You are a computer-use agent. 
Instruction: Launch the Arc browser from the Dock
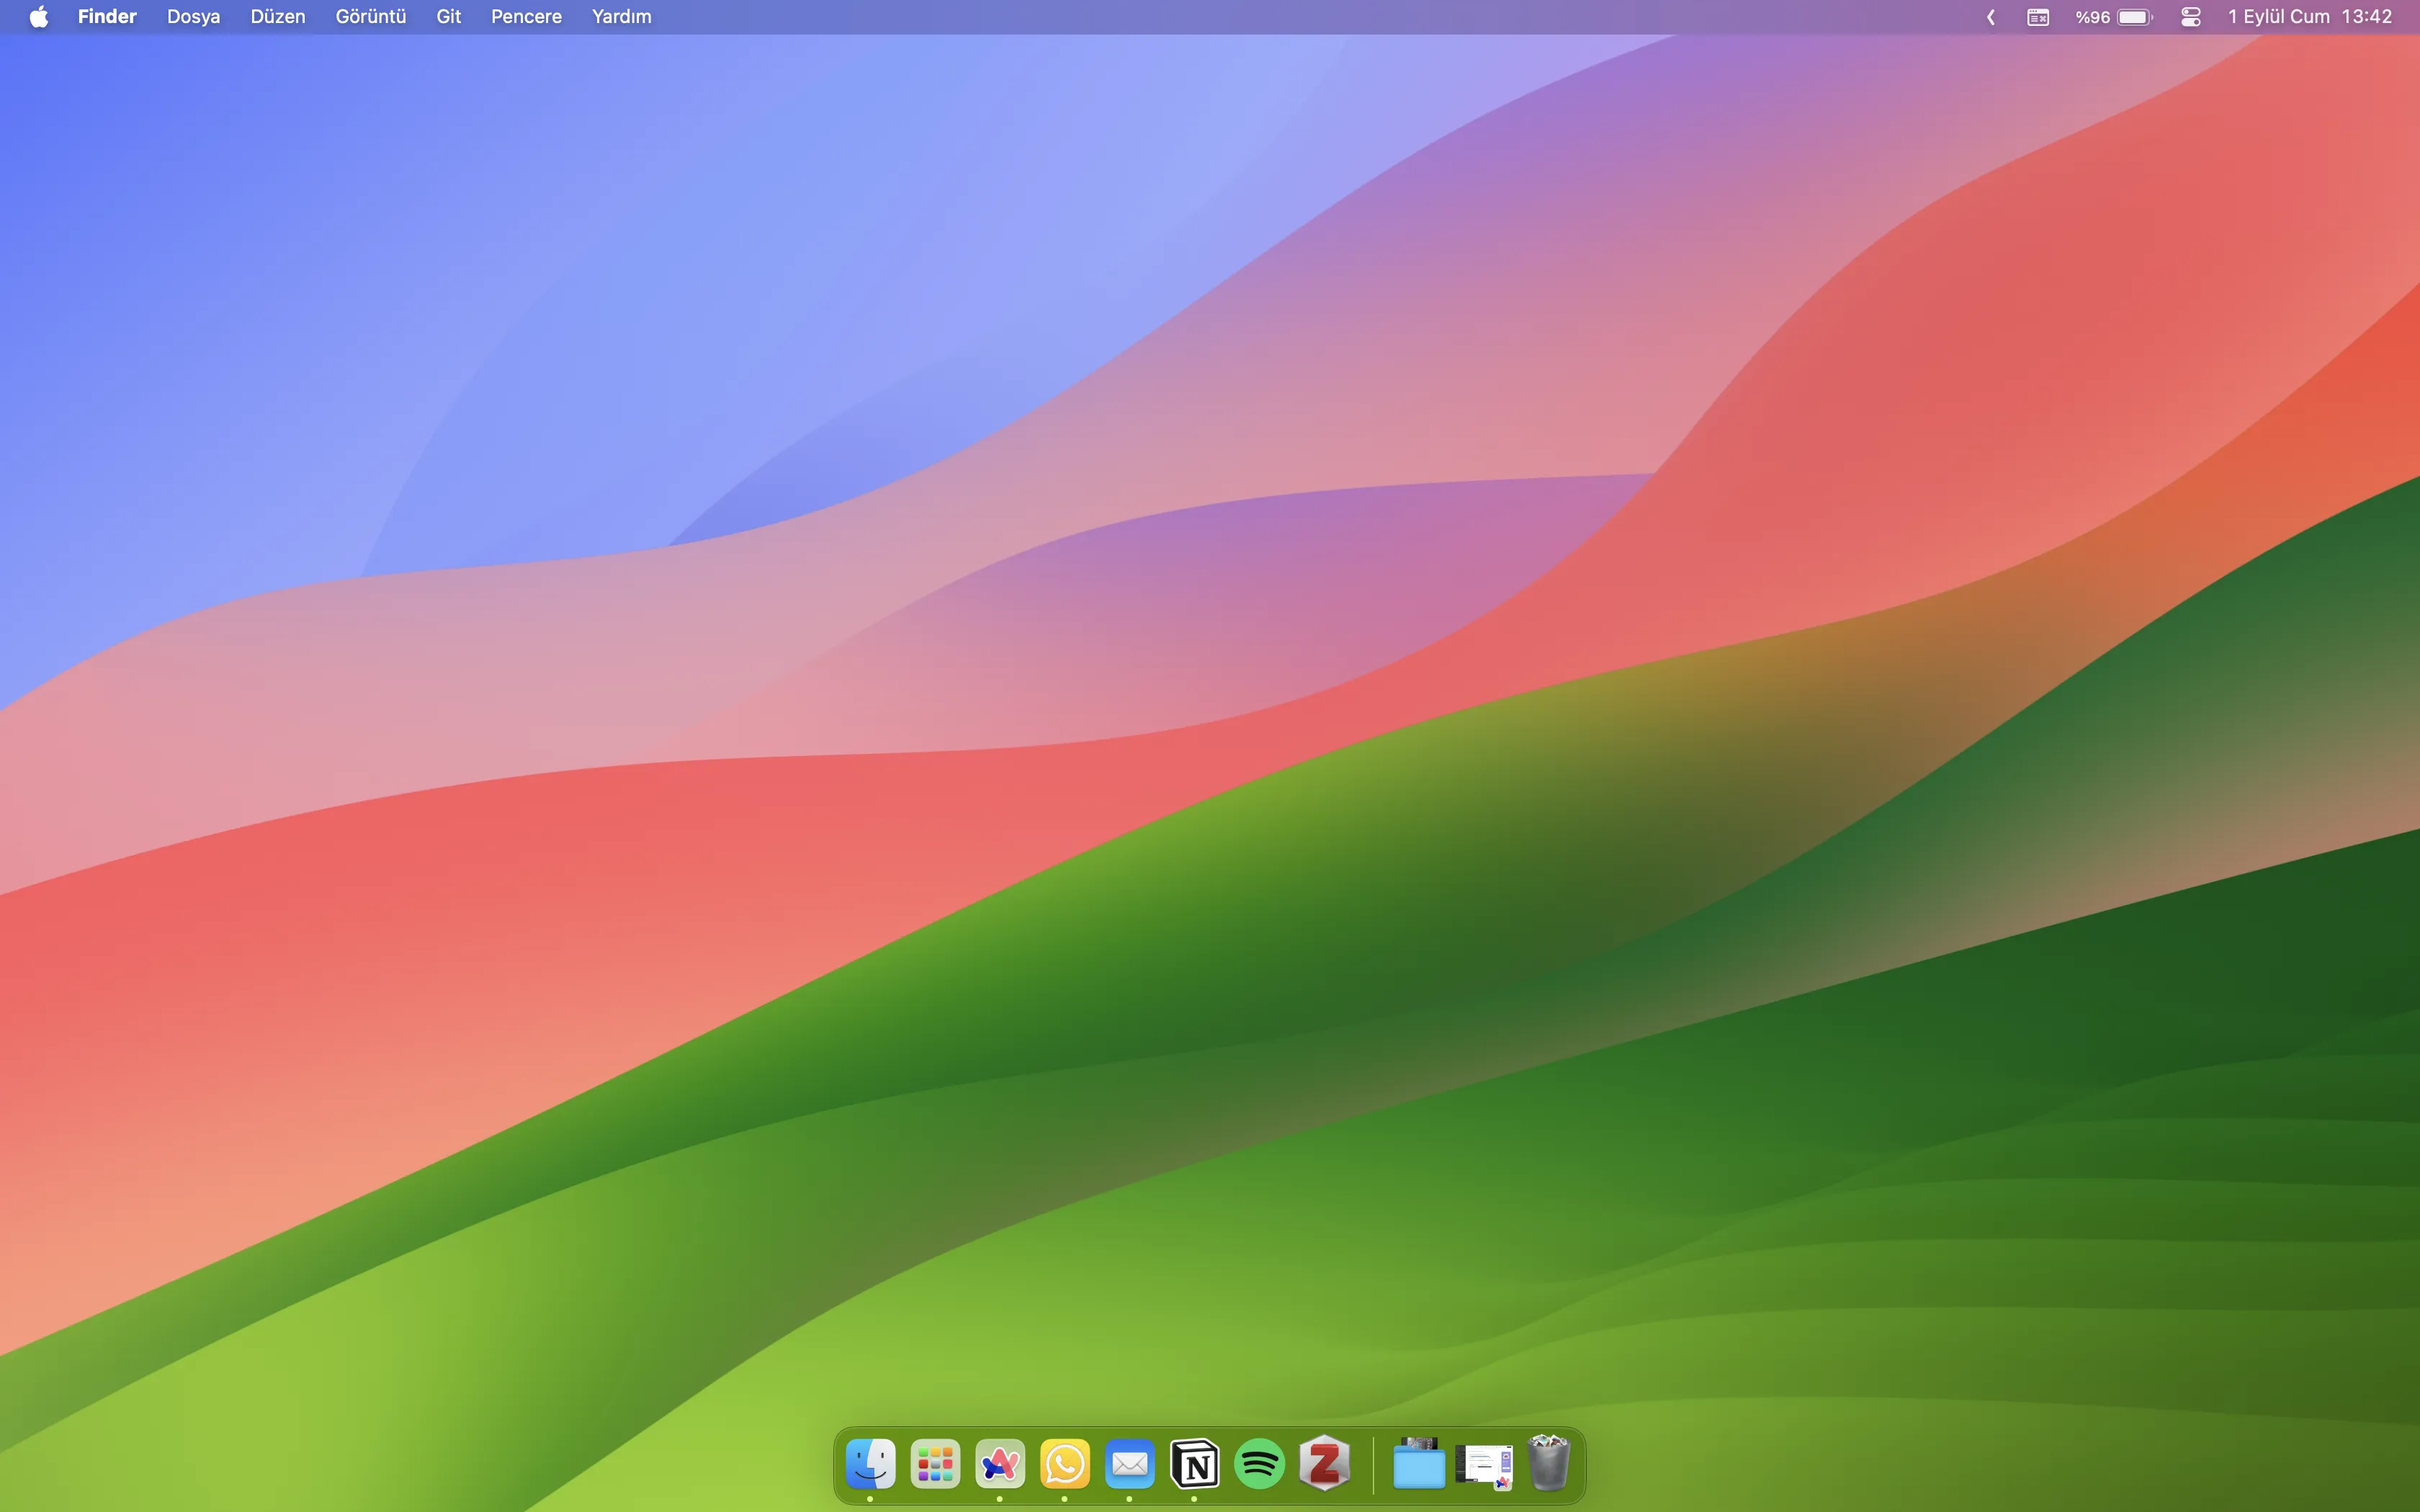coord(1000,1464)
